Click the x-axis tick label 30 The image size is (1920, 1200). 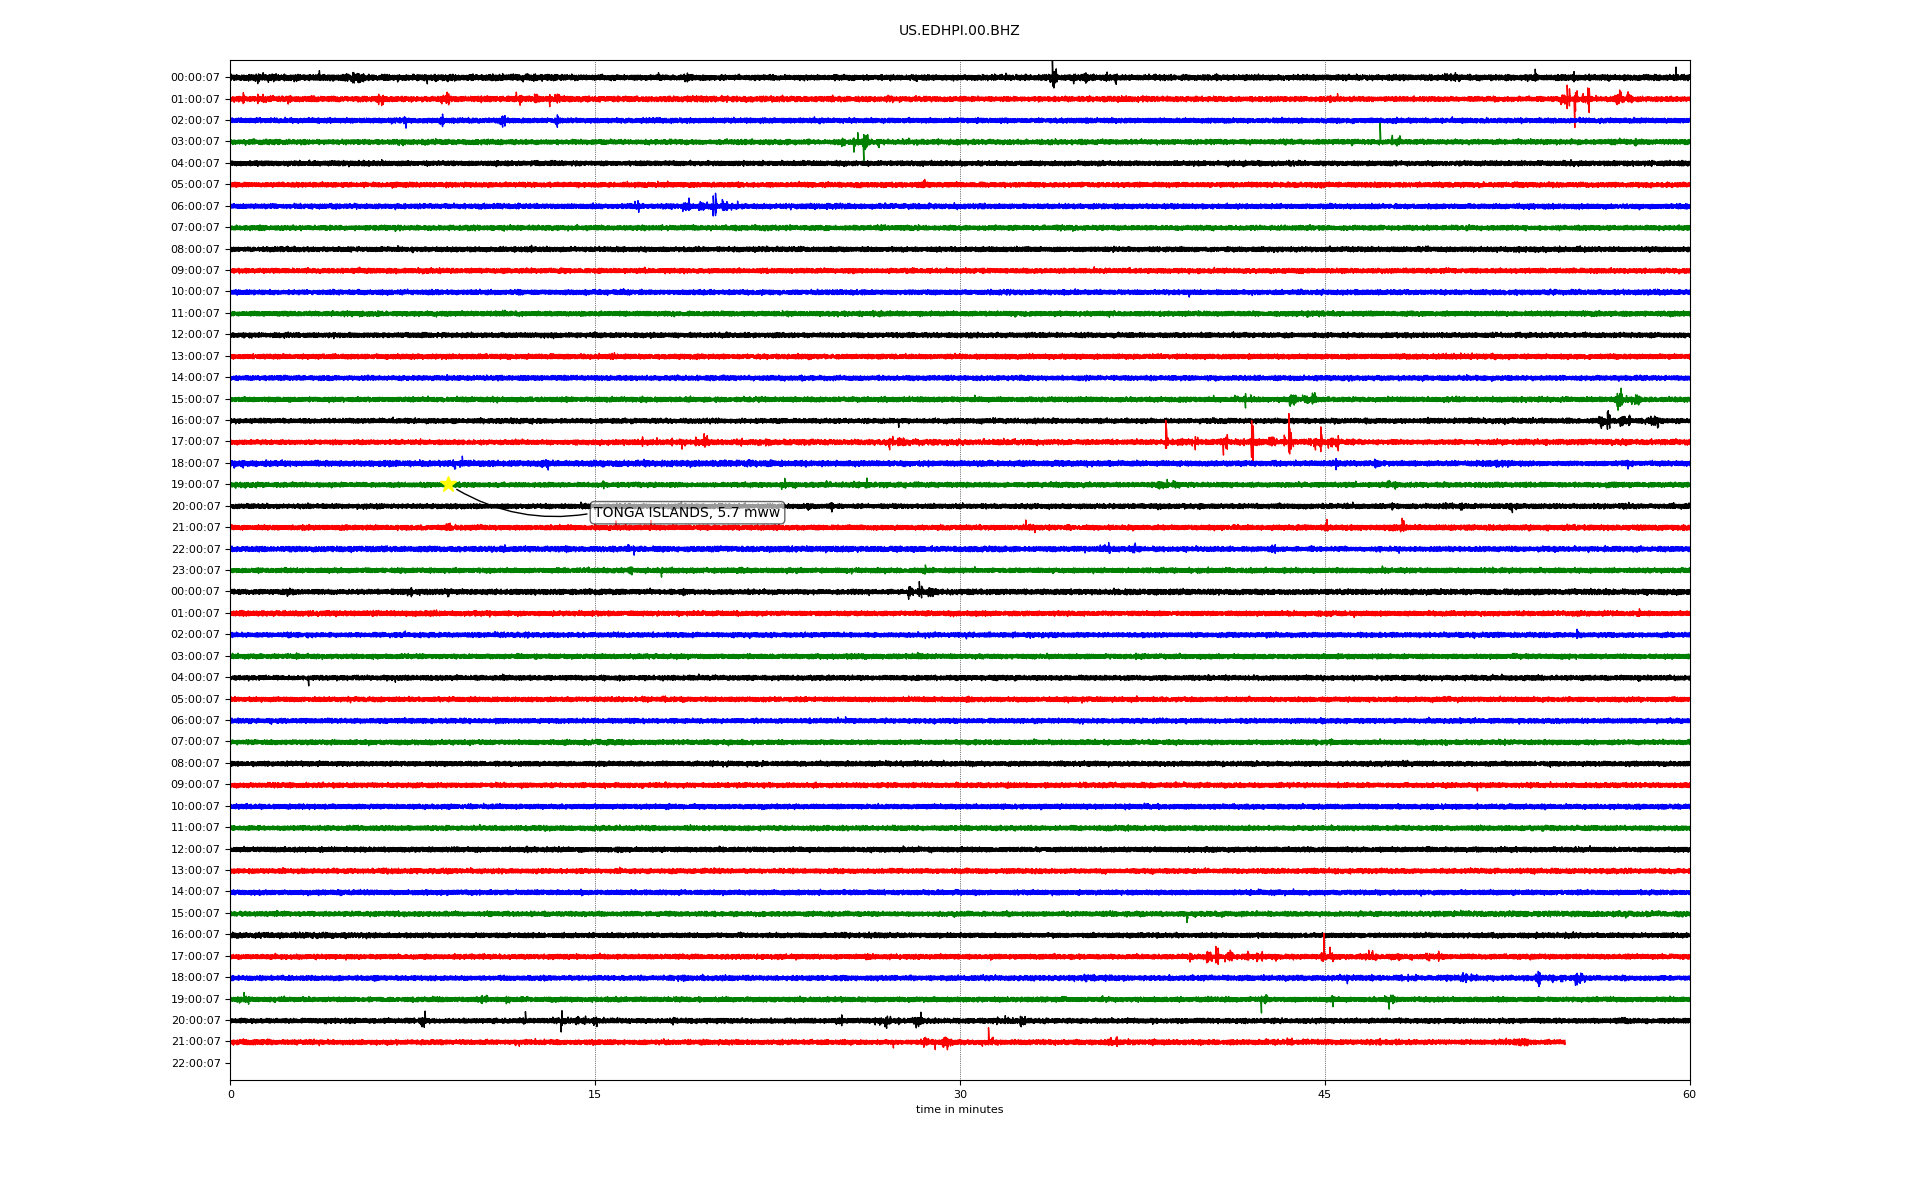pyautogui.click(x=960, y=1094)
